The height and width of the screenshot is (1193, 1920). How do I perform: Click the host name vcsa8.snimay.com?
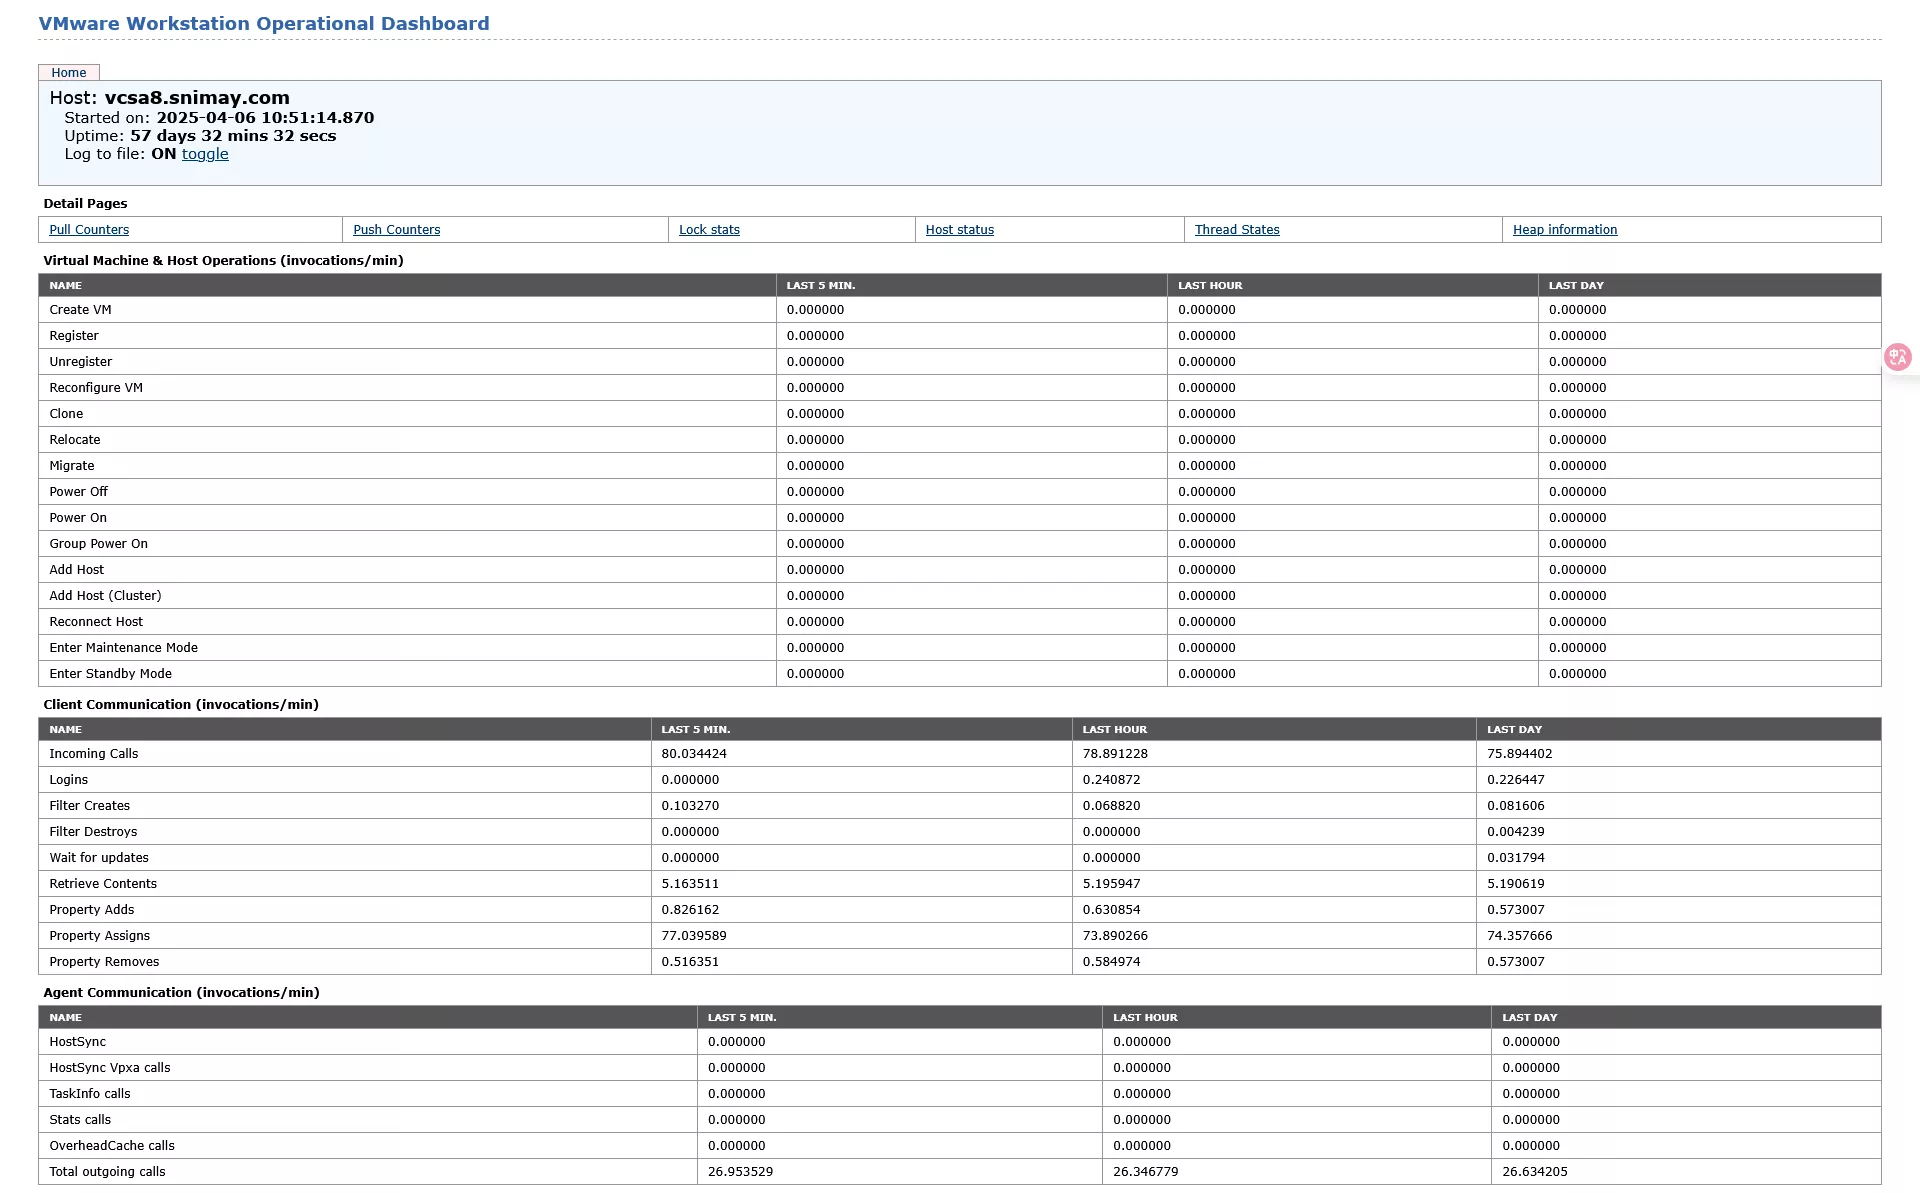197,98
